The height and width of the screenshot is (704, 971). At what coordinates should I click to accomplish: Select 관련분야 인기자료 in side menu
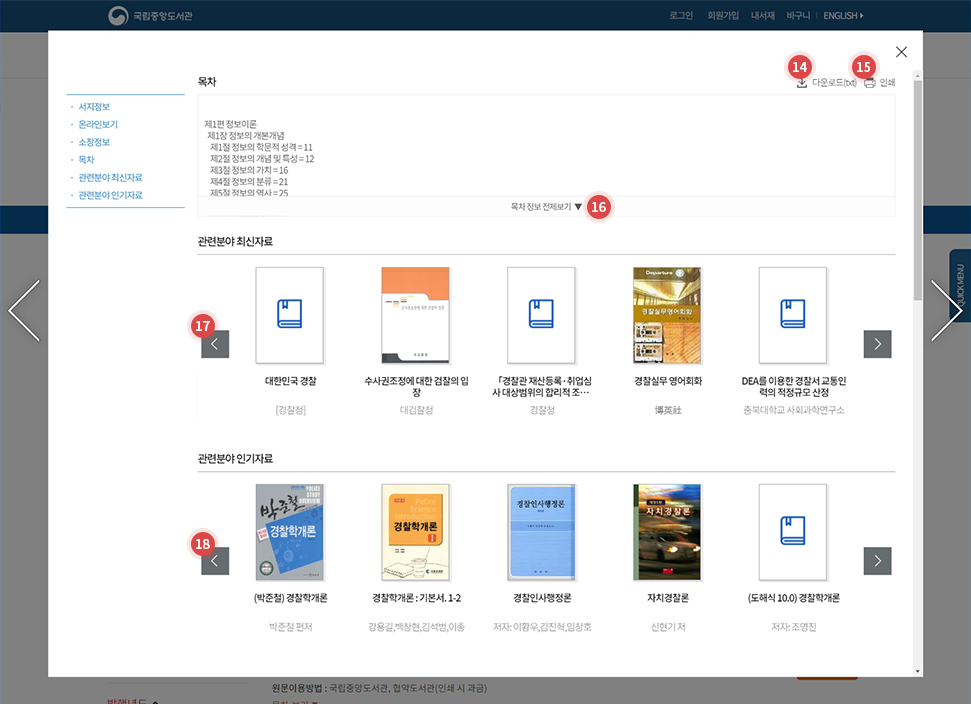pos(110,195)
